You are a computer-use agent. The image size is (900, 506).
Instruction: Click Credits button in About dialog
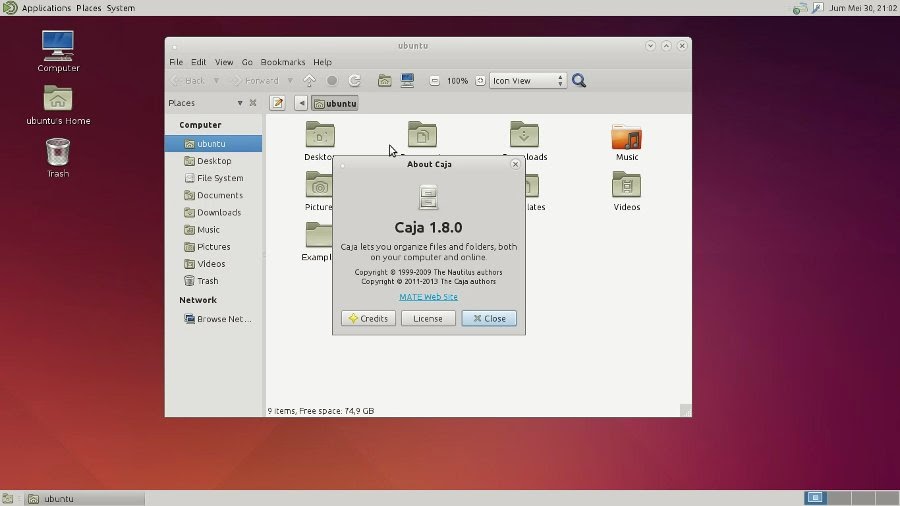coord(368,318)
